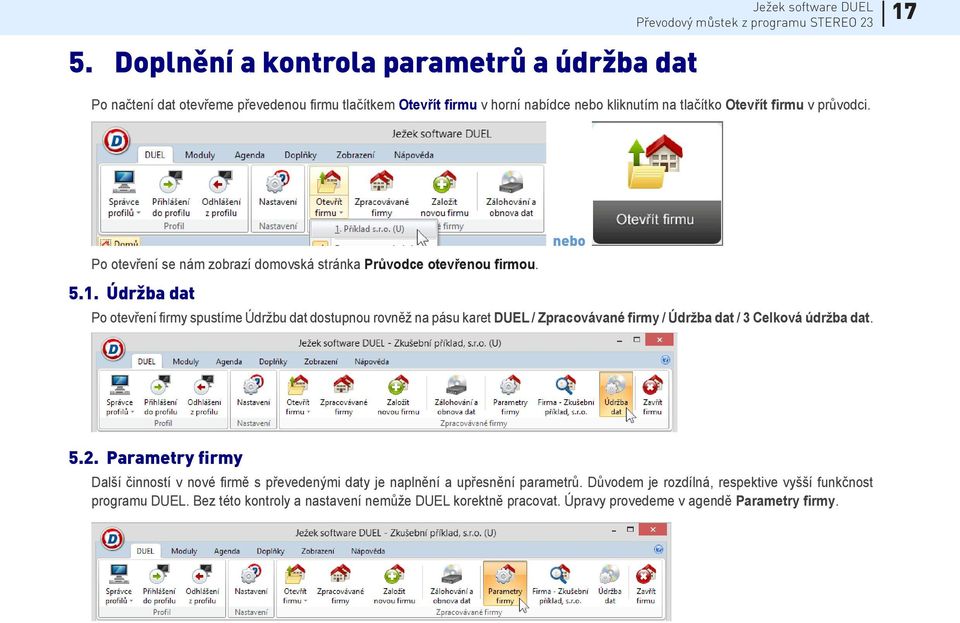Viewport: 960px width, 623px height.
Task: Click the heading '5.2. Parametry firmy'
Action: tap(156, 458)
